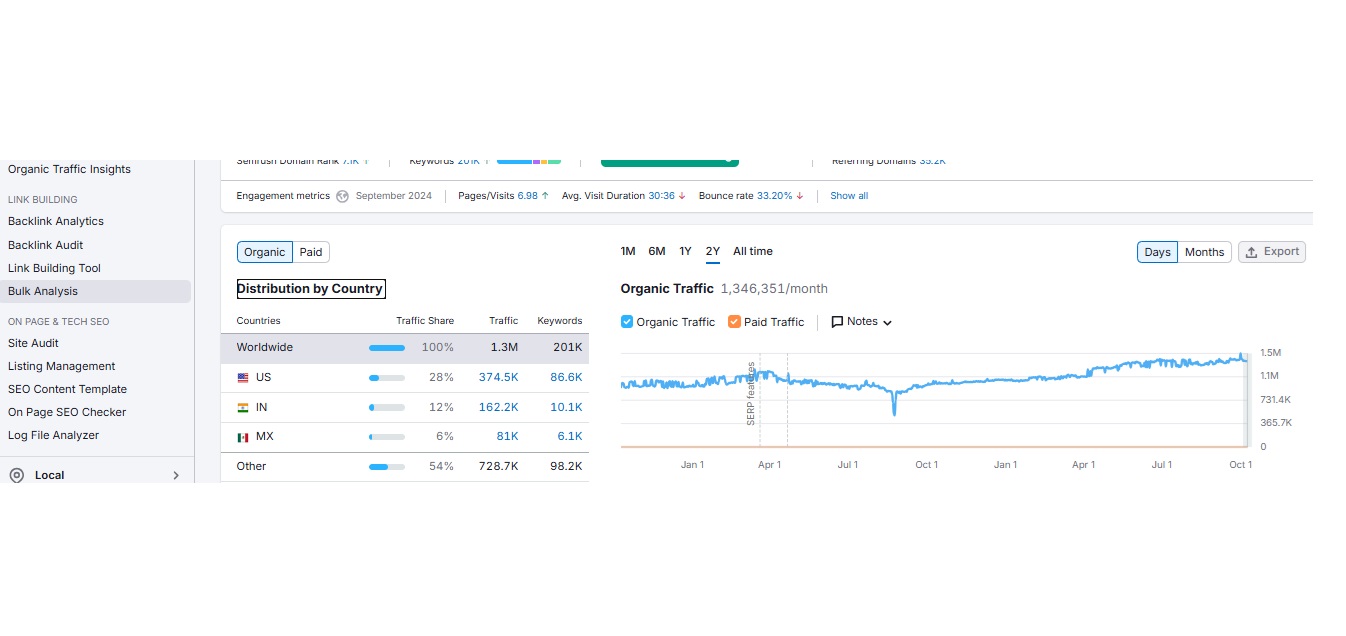Viewport: 1346px width, 636px height.
Task: Switch chart granularity to Months
Action: [x=1204, y=252]
